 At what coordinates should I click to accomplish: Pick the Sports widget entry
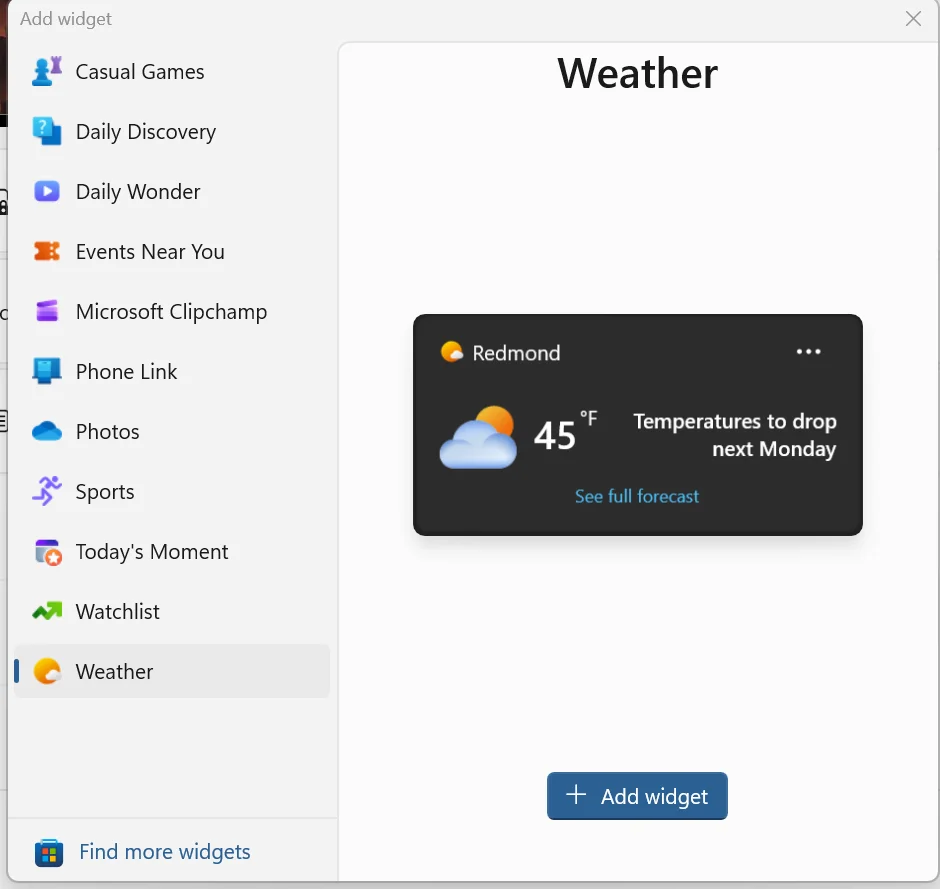coord(172,491)
